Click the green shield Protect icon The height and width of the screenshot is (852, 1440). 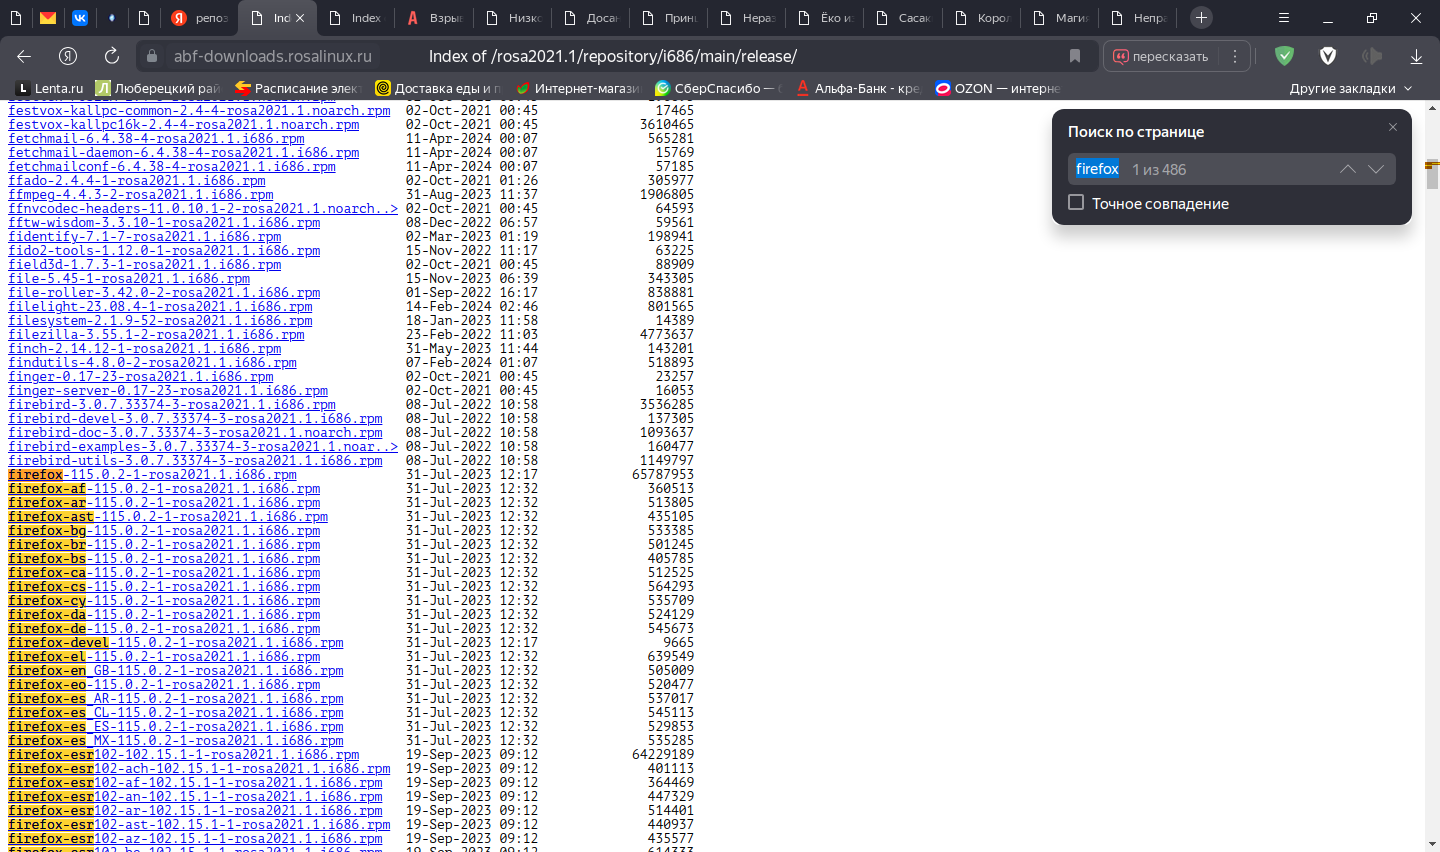[1285, 56]
